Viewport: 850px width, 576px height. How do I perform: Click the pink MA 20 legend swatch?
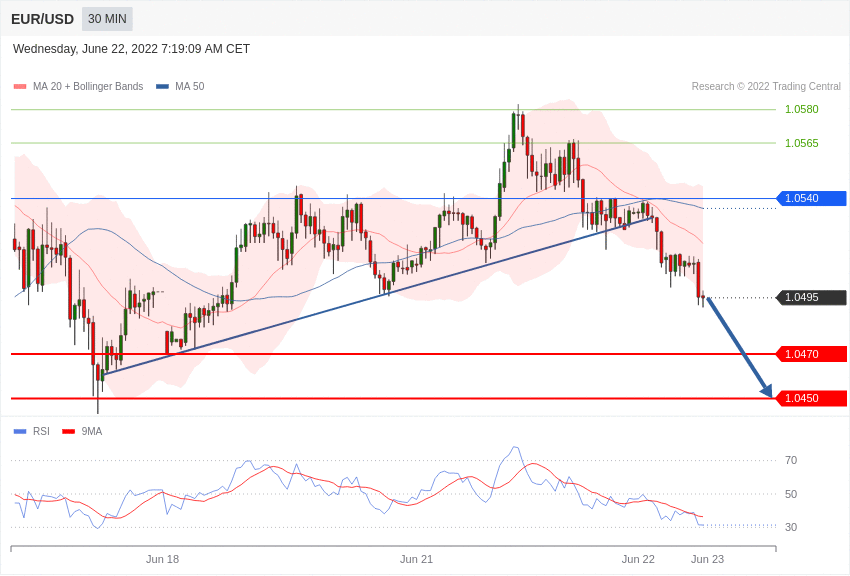pyautogui.click(x=20, y=86)
